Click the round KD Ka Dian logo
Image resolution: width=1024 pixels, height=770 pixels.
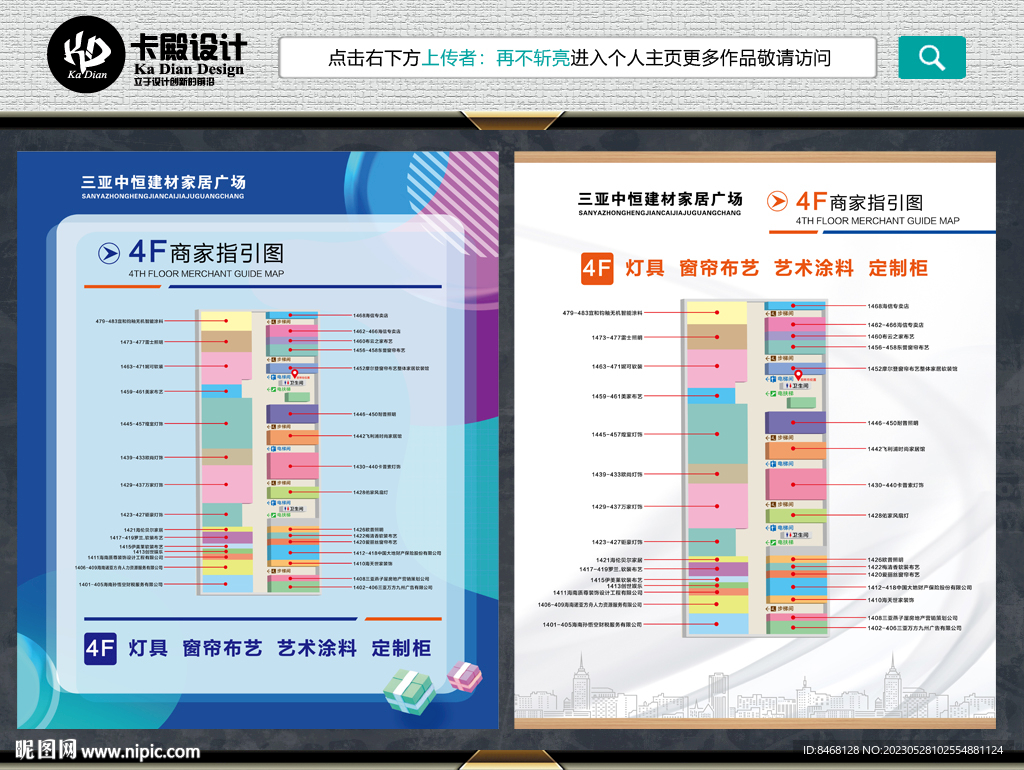tap(86, 55)
